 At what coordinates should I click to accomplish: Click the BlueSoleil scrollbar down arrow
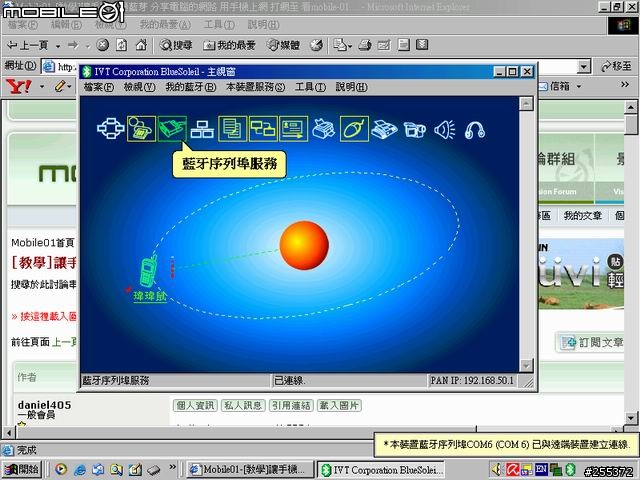526,365
